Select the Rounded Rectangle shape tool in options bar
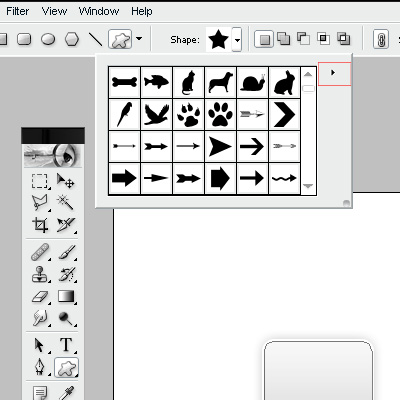Viewport: 400px width, 400px height. (24, 39)
